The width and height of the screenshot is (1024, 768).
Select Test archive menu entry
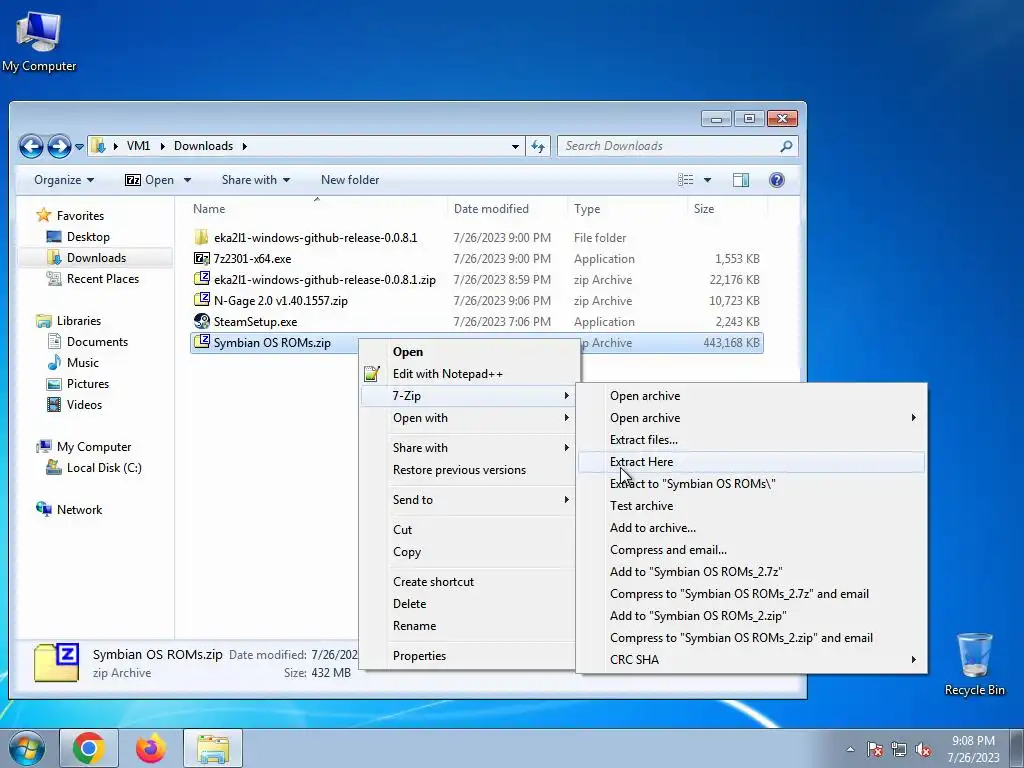point(751,505)
